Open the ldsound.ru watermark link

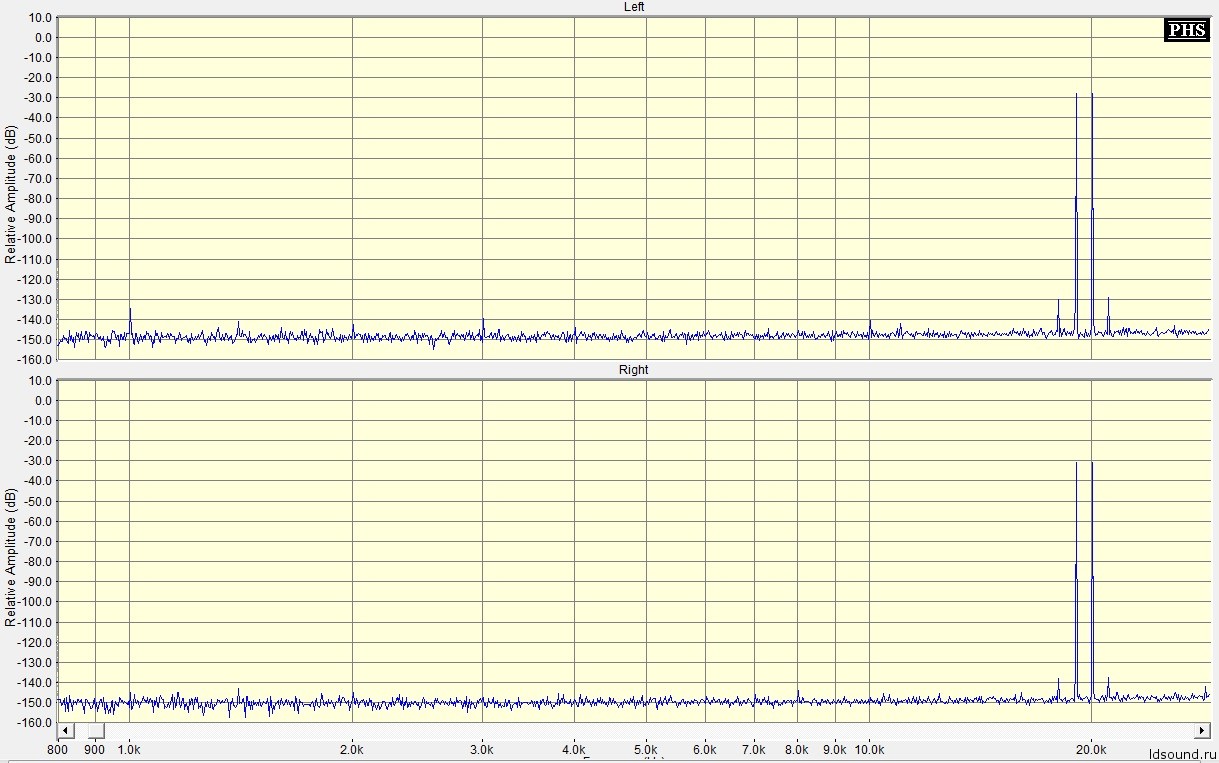coord(1182,753)
